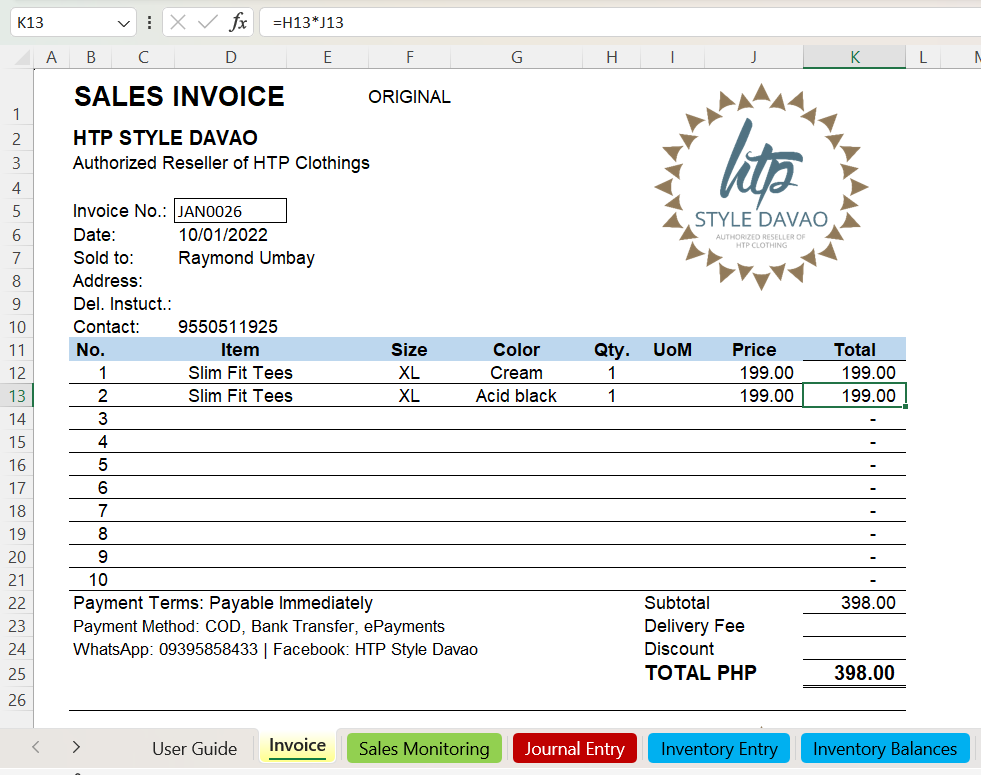Image resolution: width=981 pixels, height=775 pixels.
Task: Cancel formula entry with the X icon
Action: [x=178, y=23]
